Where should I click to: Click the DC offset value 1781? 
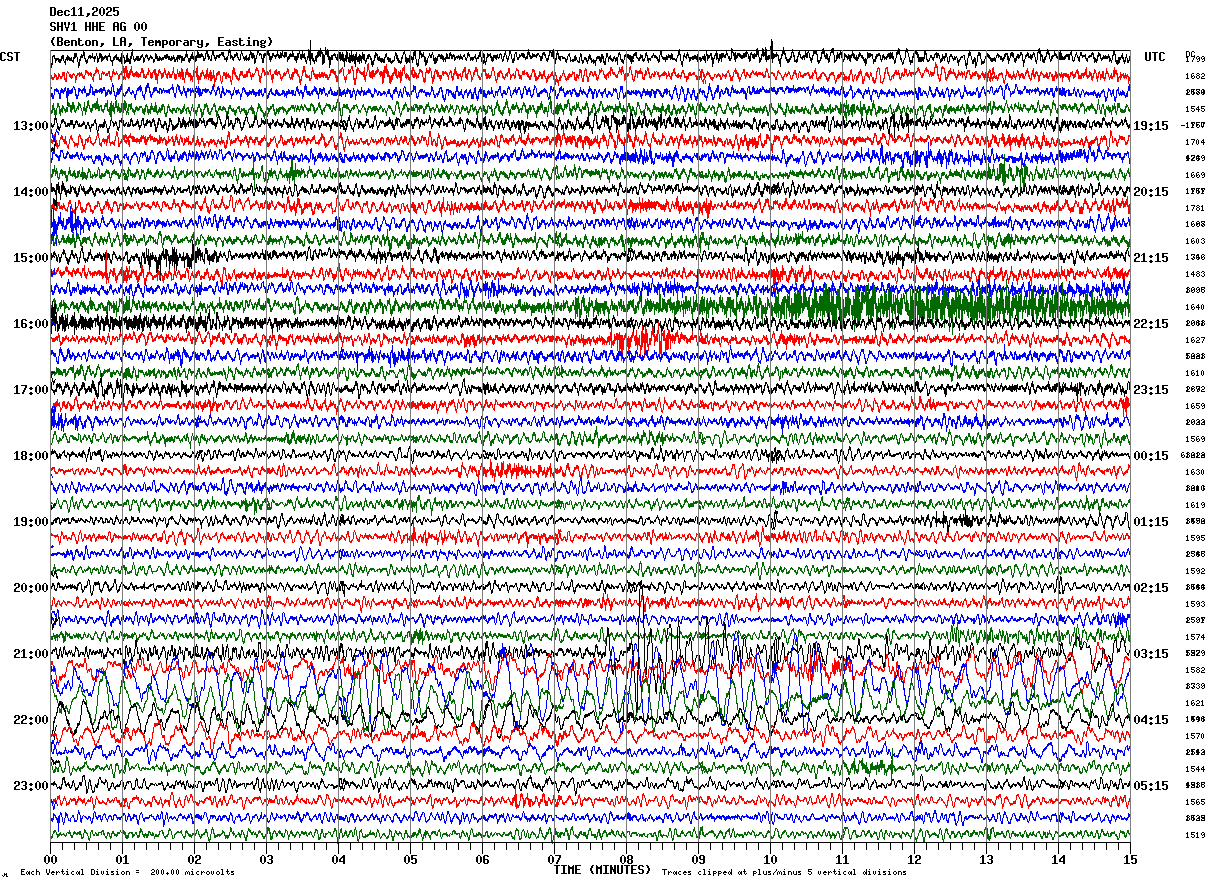coord(1195,208)
